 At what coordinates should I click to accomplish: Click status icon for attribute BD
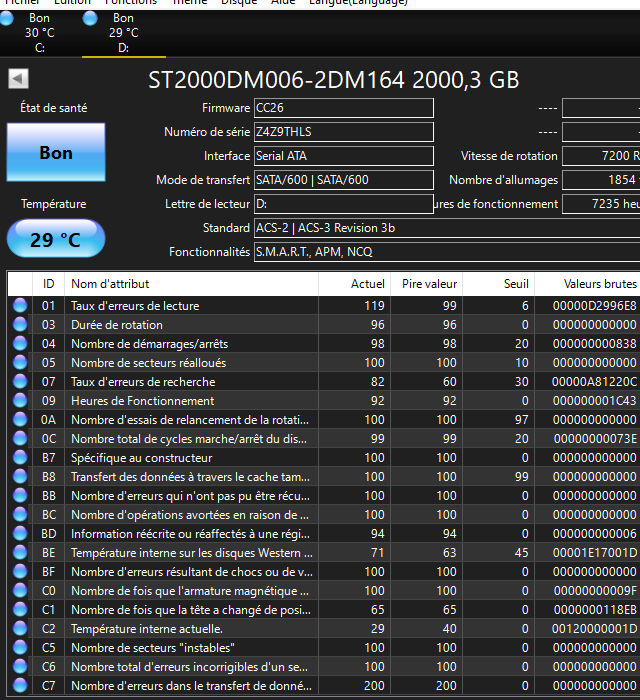(20, 533)
